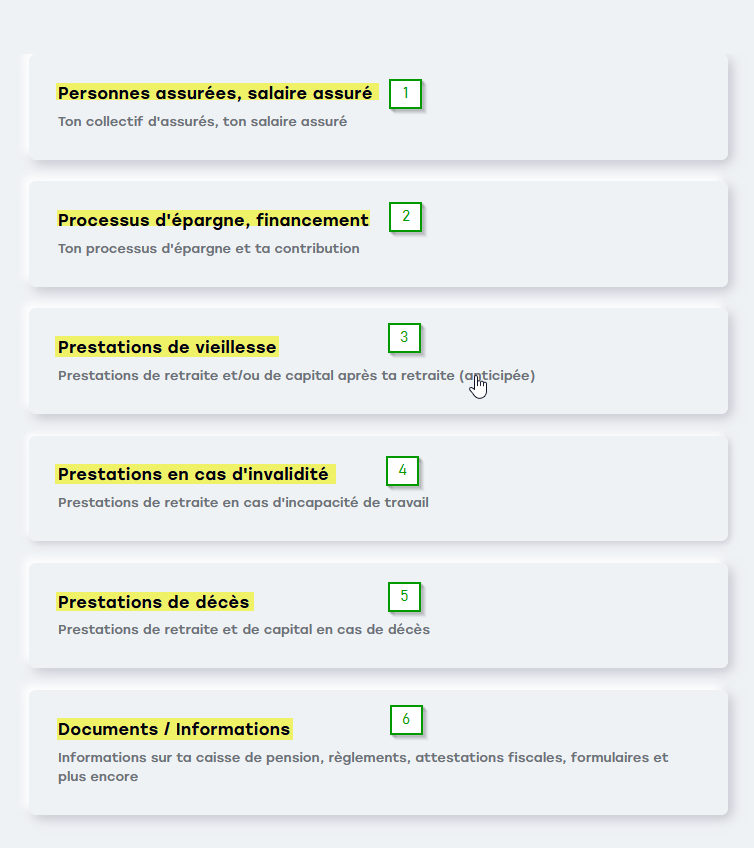Click the green numbered box 5
This screenshot has width=754, height=848.
[x=404, y=597]
